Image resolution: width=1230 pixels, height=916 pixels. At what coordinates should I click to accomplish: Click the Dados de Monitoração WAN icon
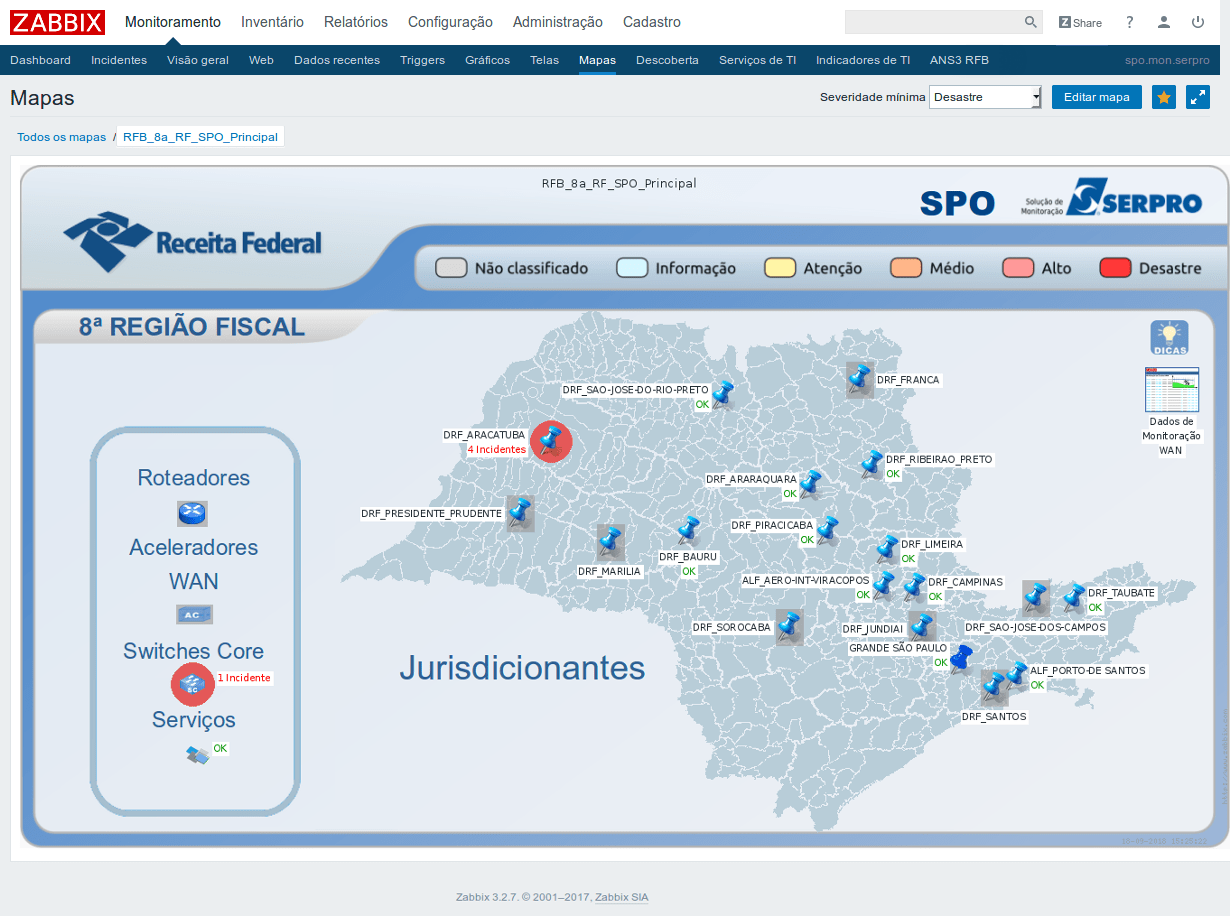tap(1171, 388)
